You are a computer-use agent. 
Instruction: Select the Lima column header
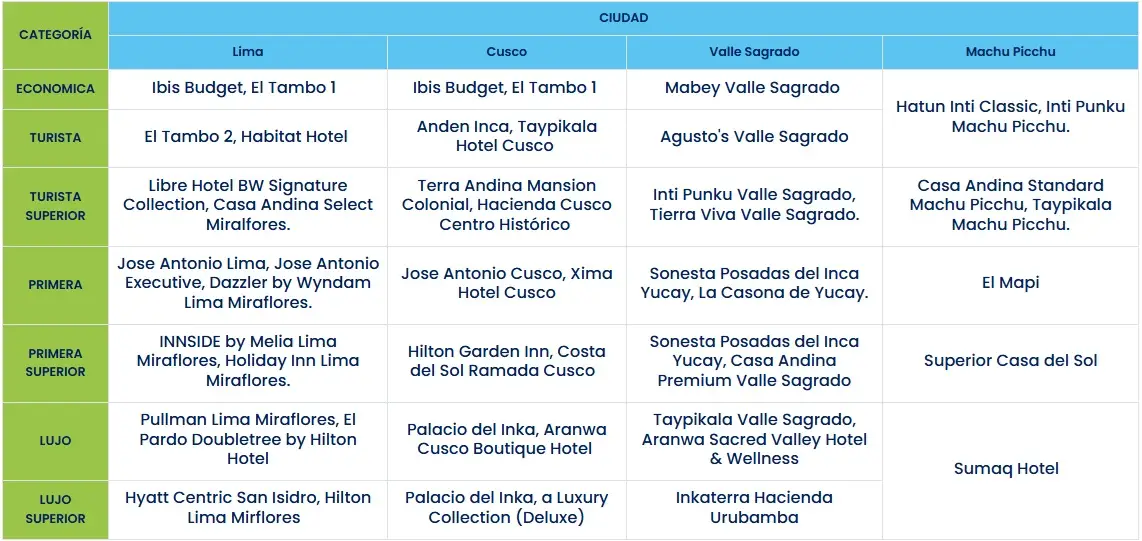point(247,52)
